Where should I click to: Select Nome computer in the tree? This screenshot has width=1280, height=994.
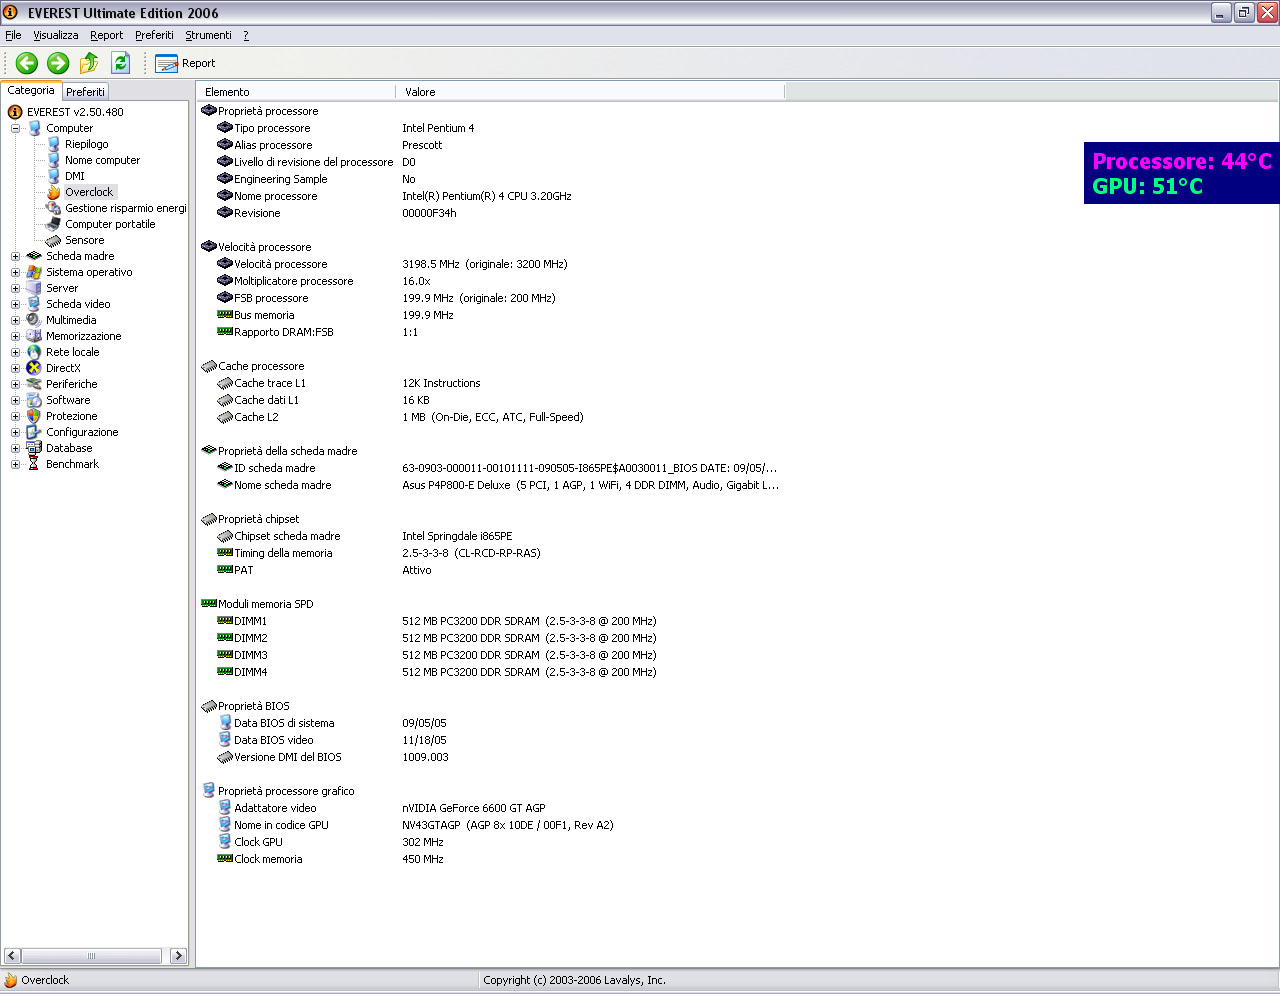click(103, 160)
